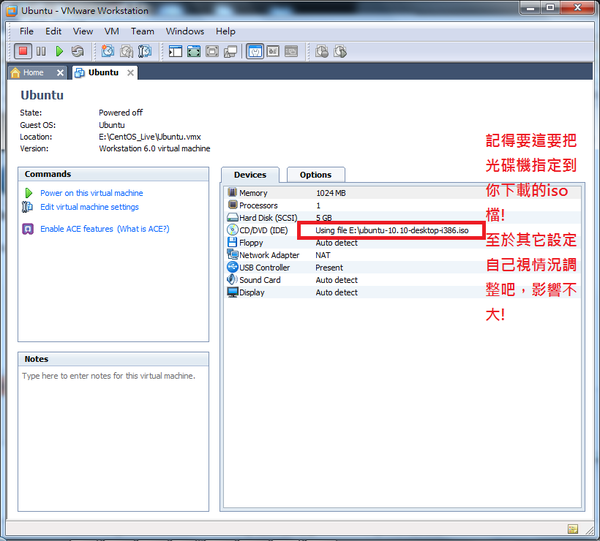Viewport: 600px width, 541px height.
Task: Switch to the Home tab
Action: tap(33, 73)
